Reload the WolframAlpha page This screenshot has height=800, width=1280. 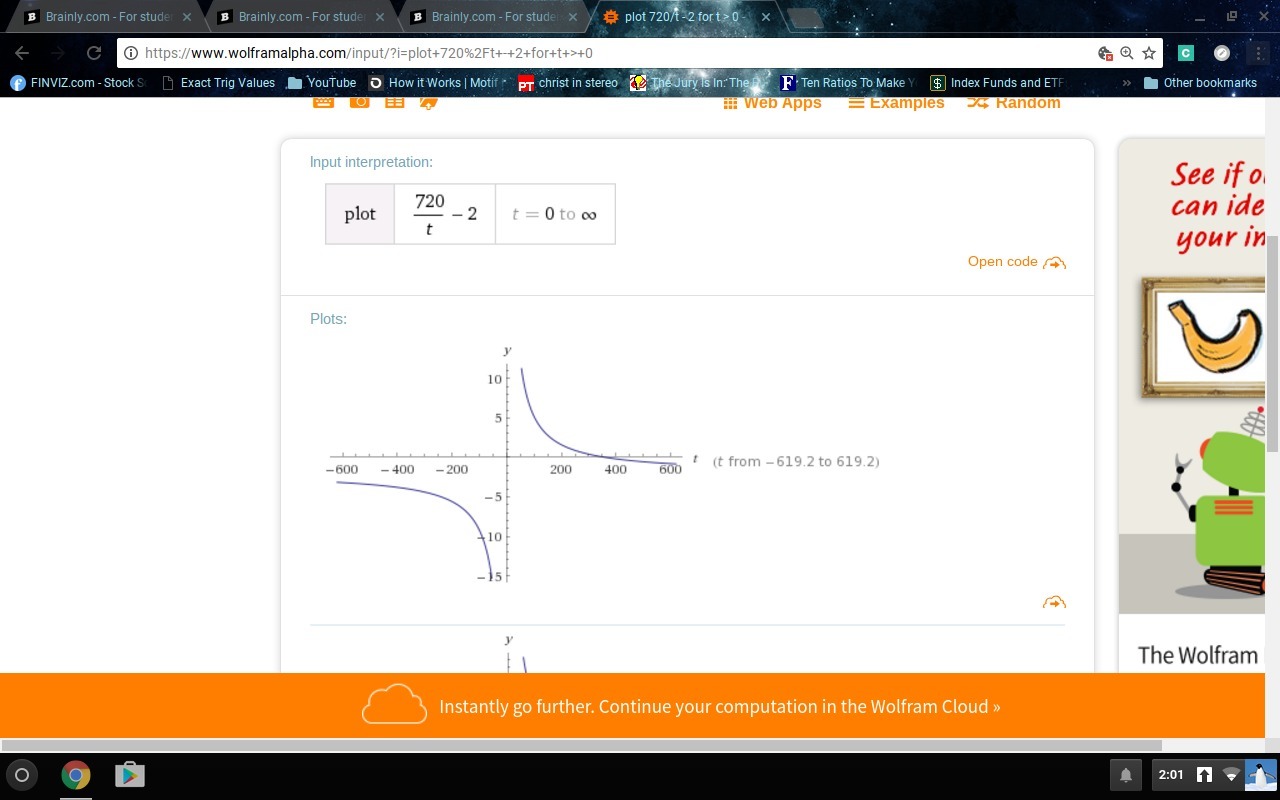click(94, 53)
